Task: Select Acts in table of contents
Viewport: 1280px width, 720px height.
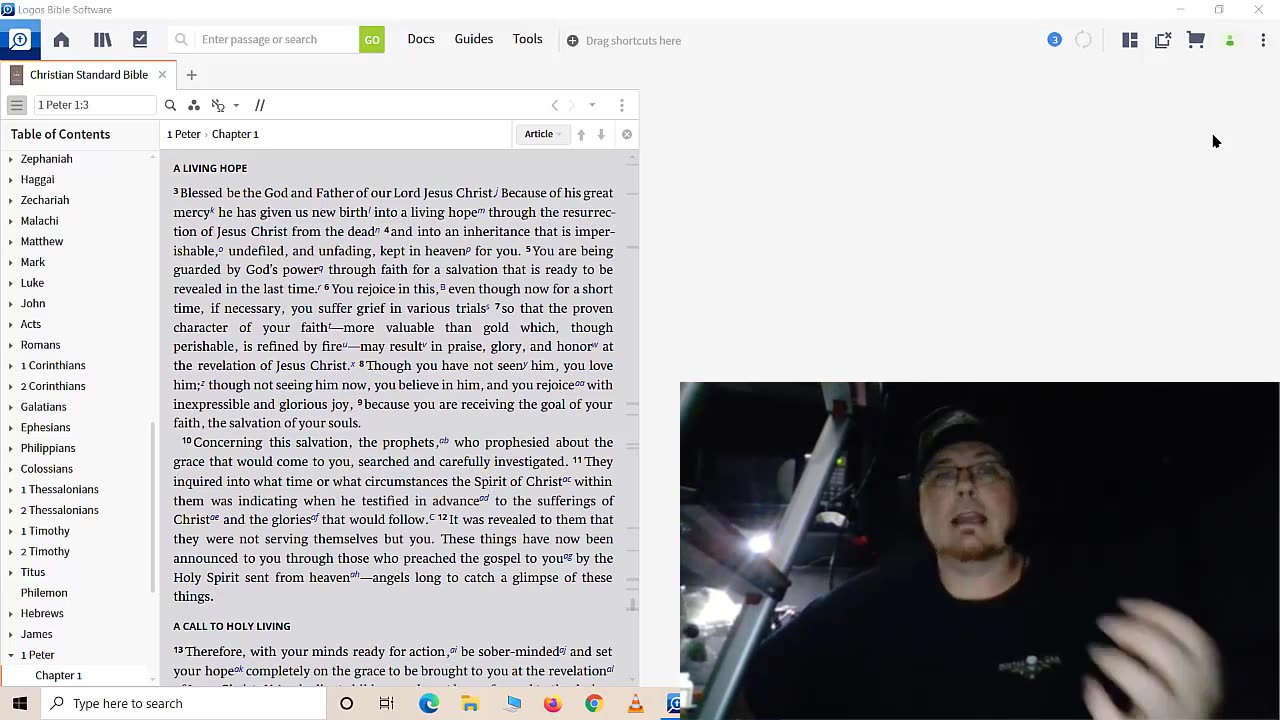Action: coord(31,324)
